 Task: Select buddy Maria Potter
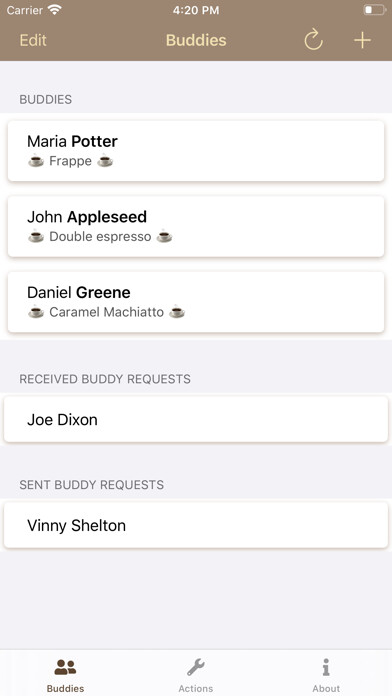[x=196, y=151]
